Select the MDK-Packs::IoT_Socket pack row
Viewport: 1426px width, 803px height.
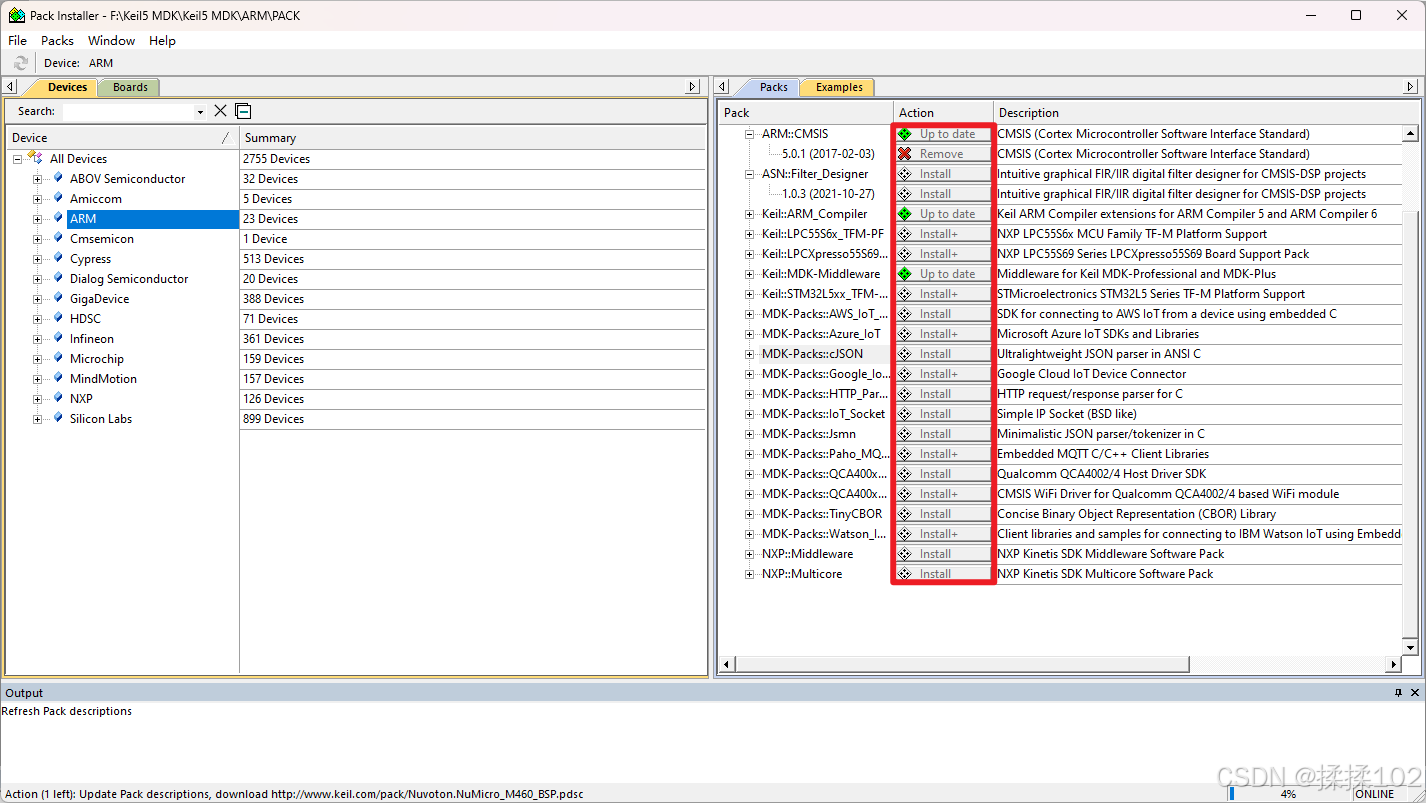823,414
